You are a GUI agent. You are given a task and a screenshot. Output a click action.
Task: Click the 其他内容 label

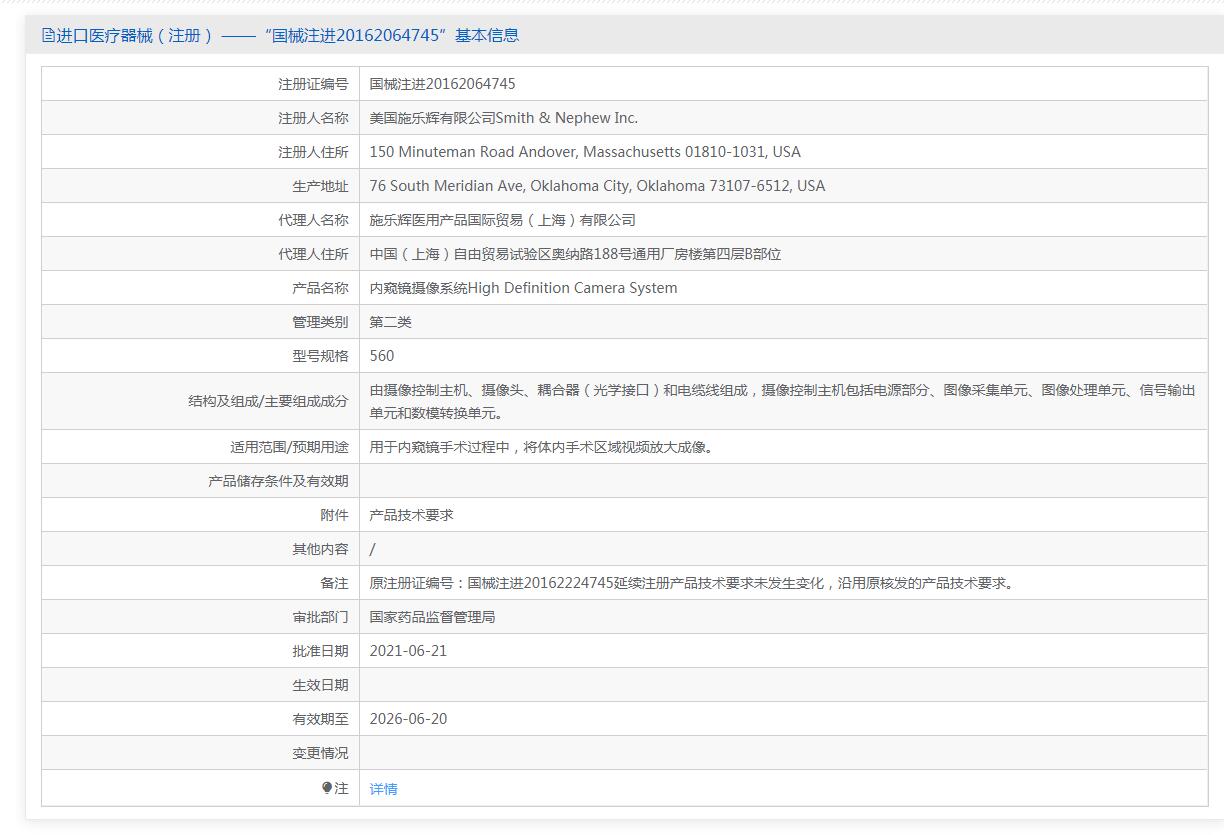tap(320, 549)
